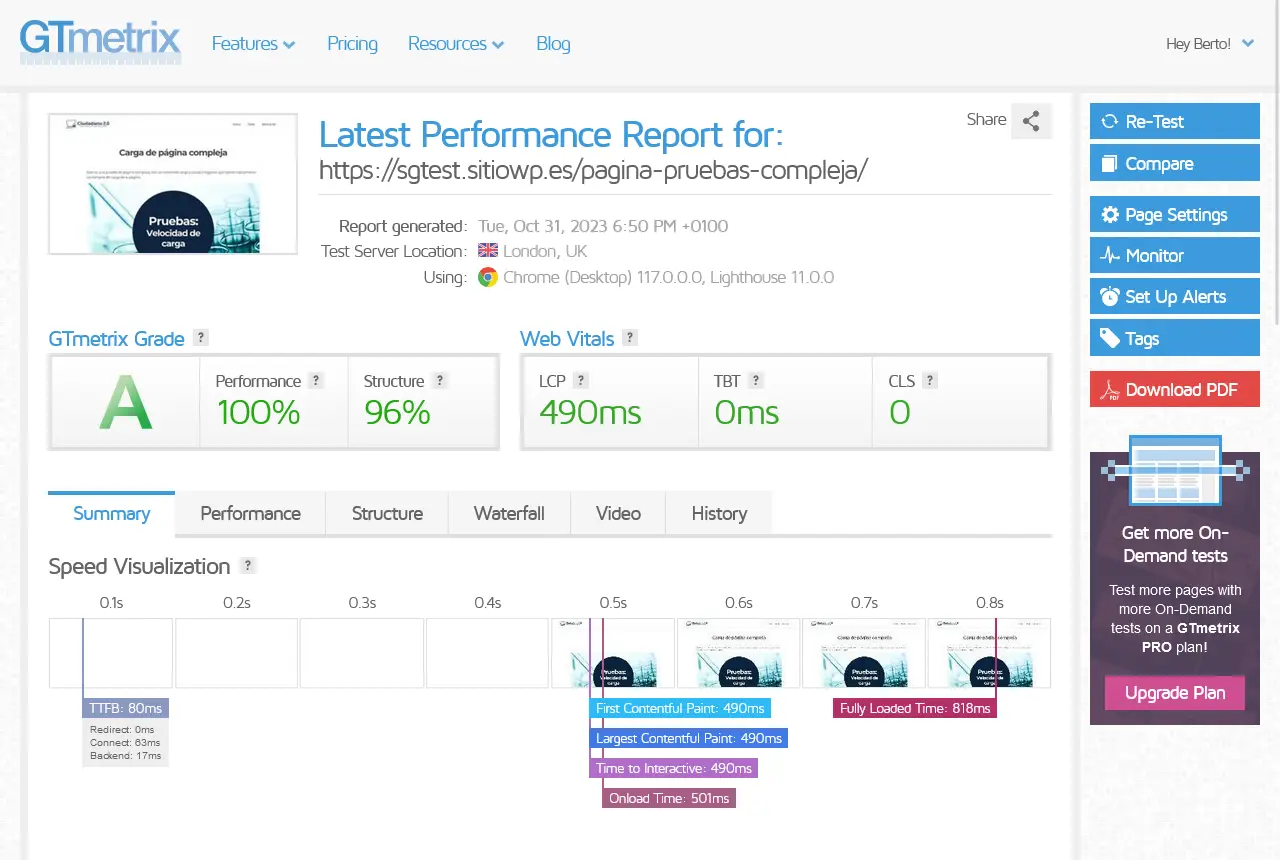Click the TTFB: 80ms marker
Image resolution: width=1280 pixels, height=860 pixels.
point(126,708)
